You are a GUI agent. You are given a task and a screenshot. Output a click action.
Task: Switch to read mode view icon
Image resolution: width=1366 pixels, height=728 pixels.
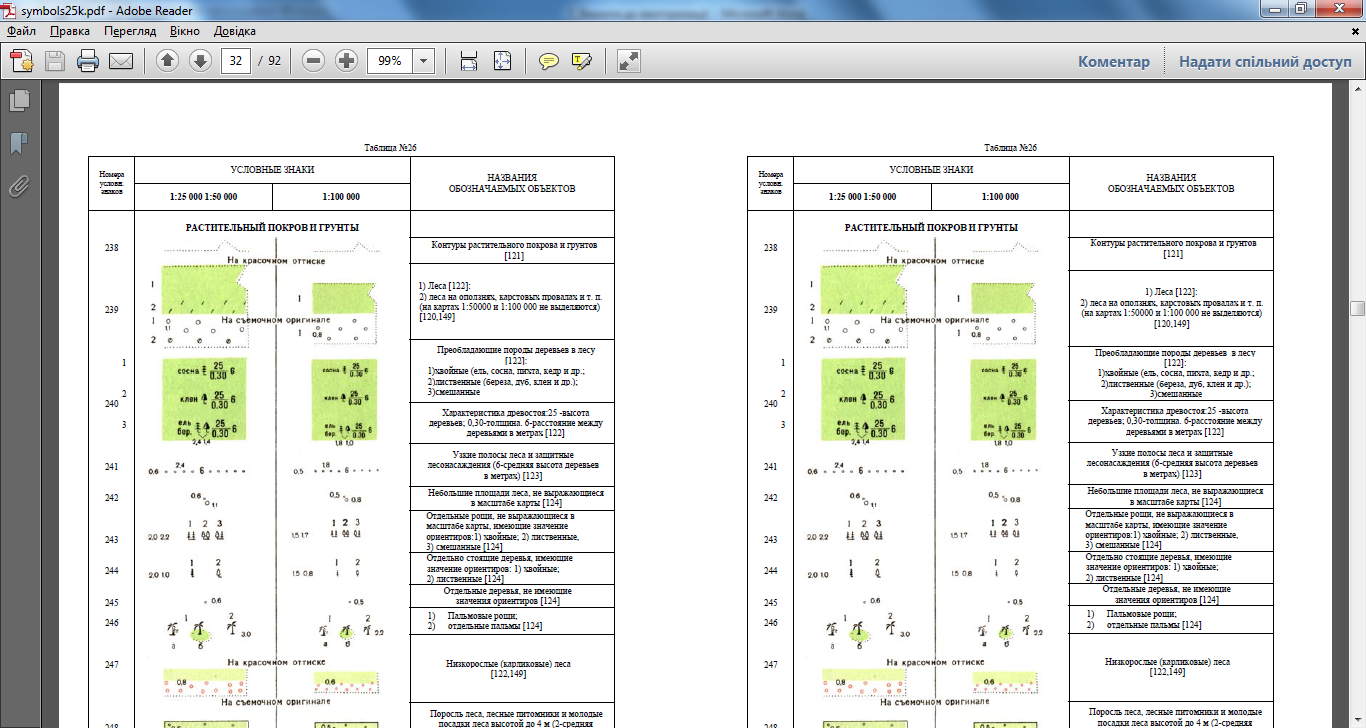click(x=629, y=61)
